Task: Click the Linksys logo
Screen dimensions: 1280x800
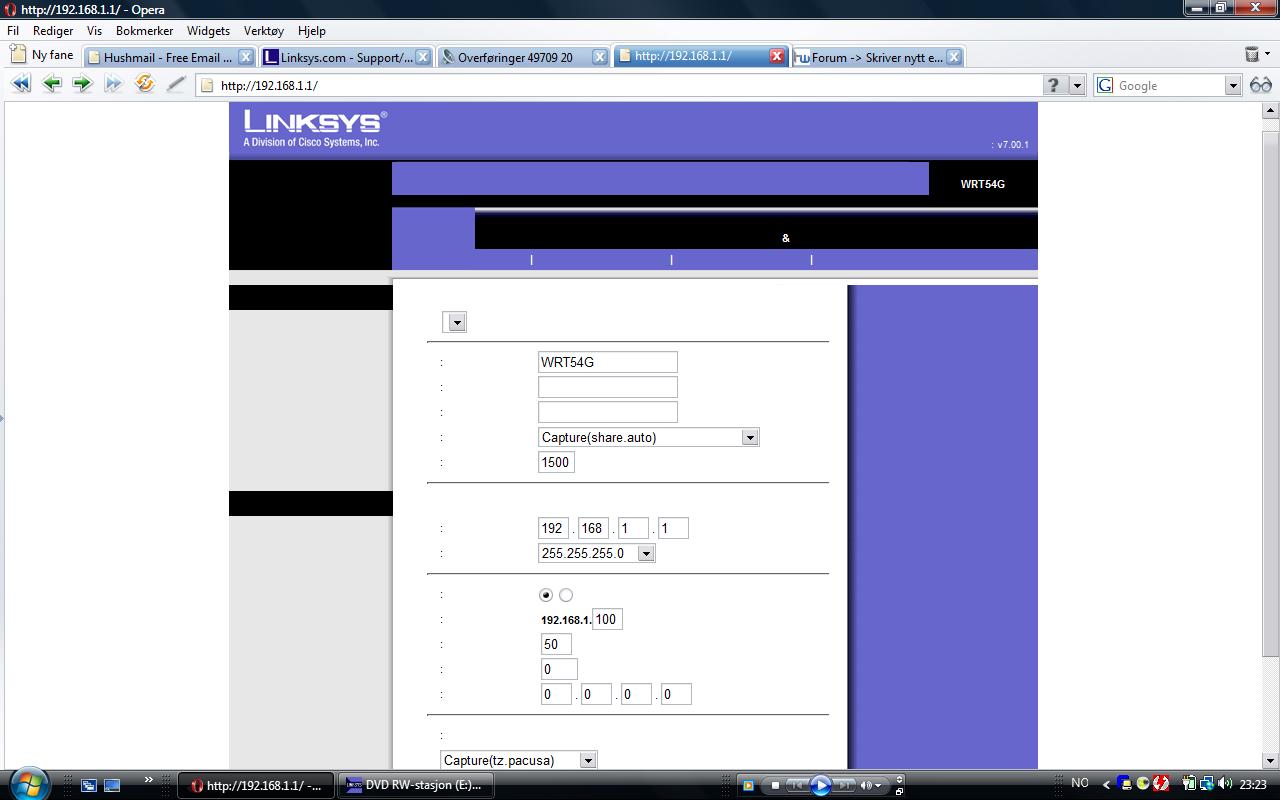Action: click(315, 128)
